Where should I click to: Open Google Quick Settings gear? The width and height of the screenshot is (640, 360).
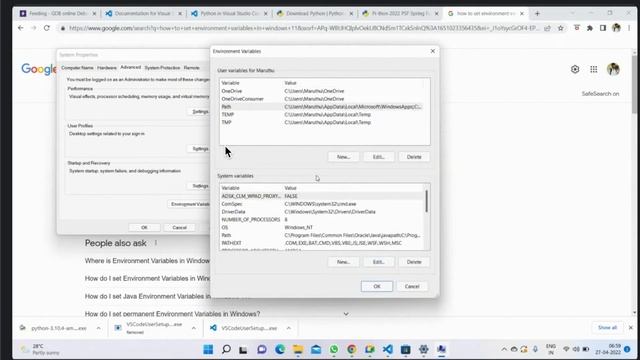click(575, 69)
